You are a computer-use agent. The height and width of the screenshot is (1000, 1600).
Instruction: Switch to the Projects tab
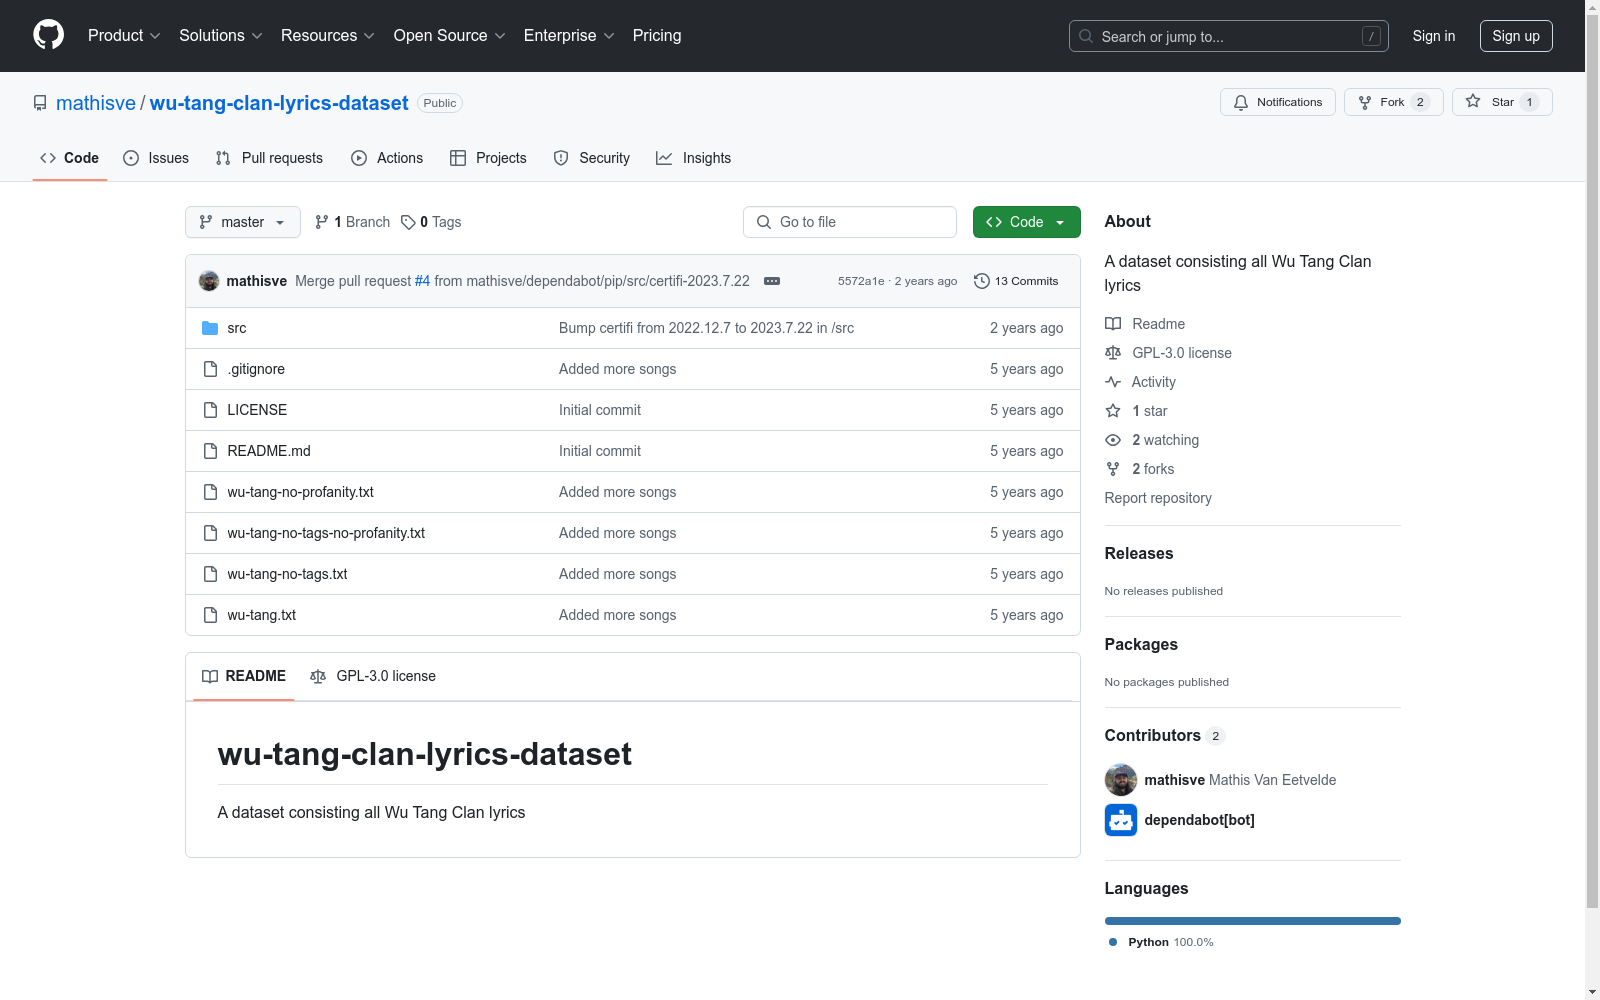[x=488, y=158]
